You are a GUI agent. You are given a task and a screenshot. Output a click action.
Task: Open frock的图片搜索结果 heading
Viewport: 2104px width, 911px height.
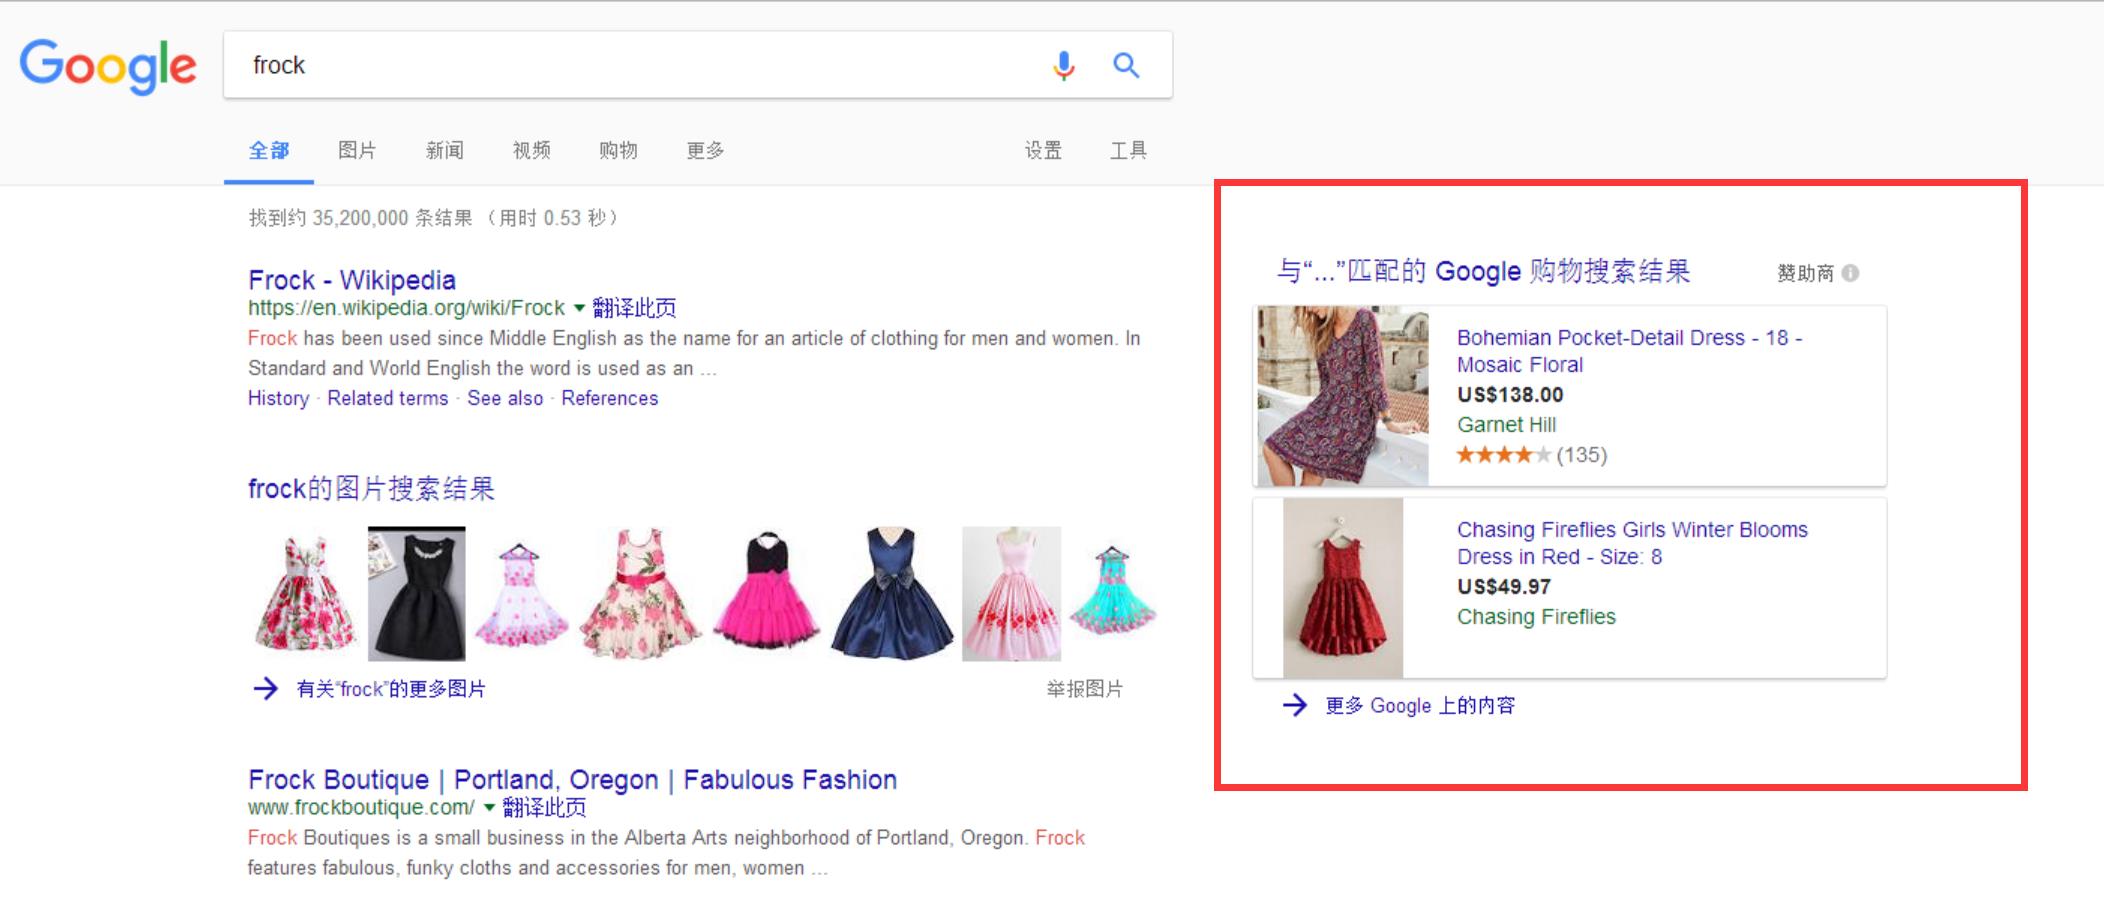pyautogui.click(x=371, y=489)
